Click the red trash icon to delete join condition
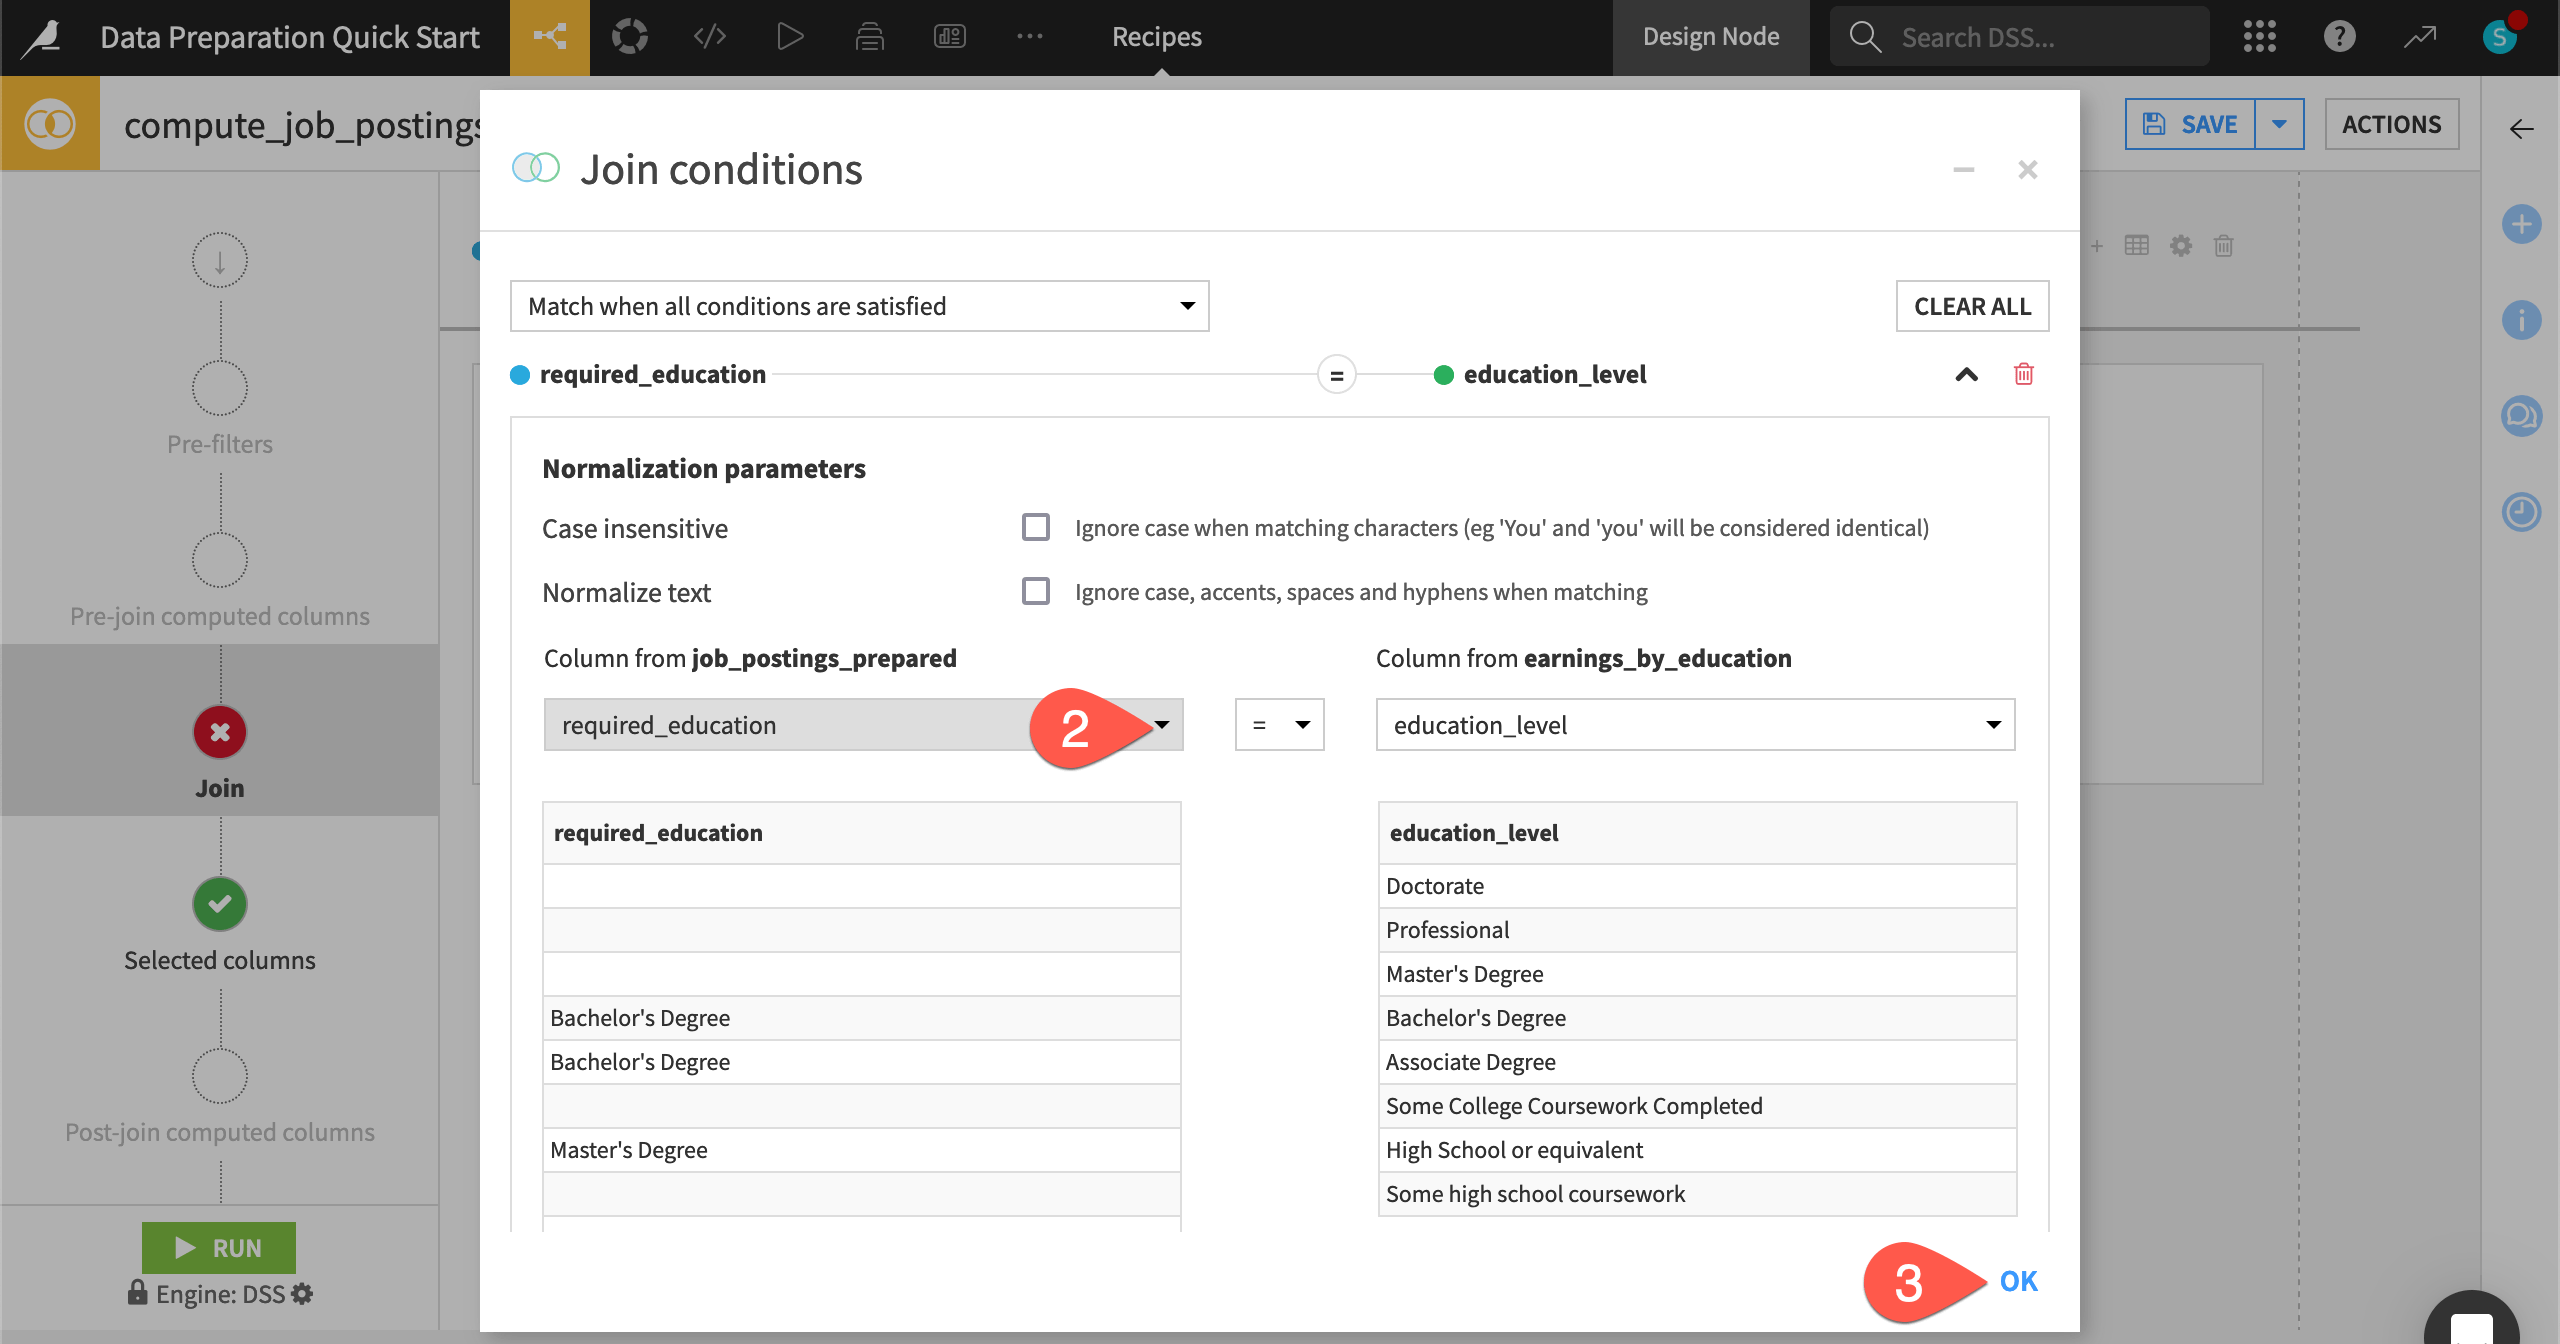2560x1344 pixels. pos(2023,374)
